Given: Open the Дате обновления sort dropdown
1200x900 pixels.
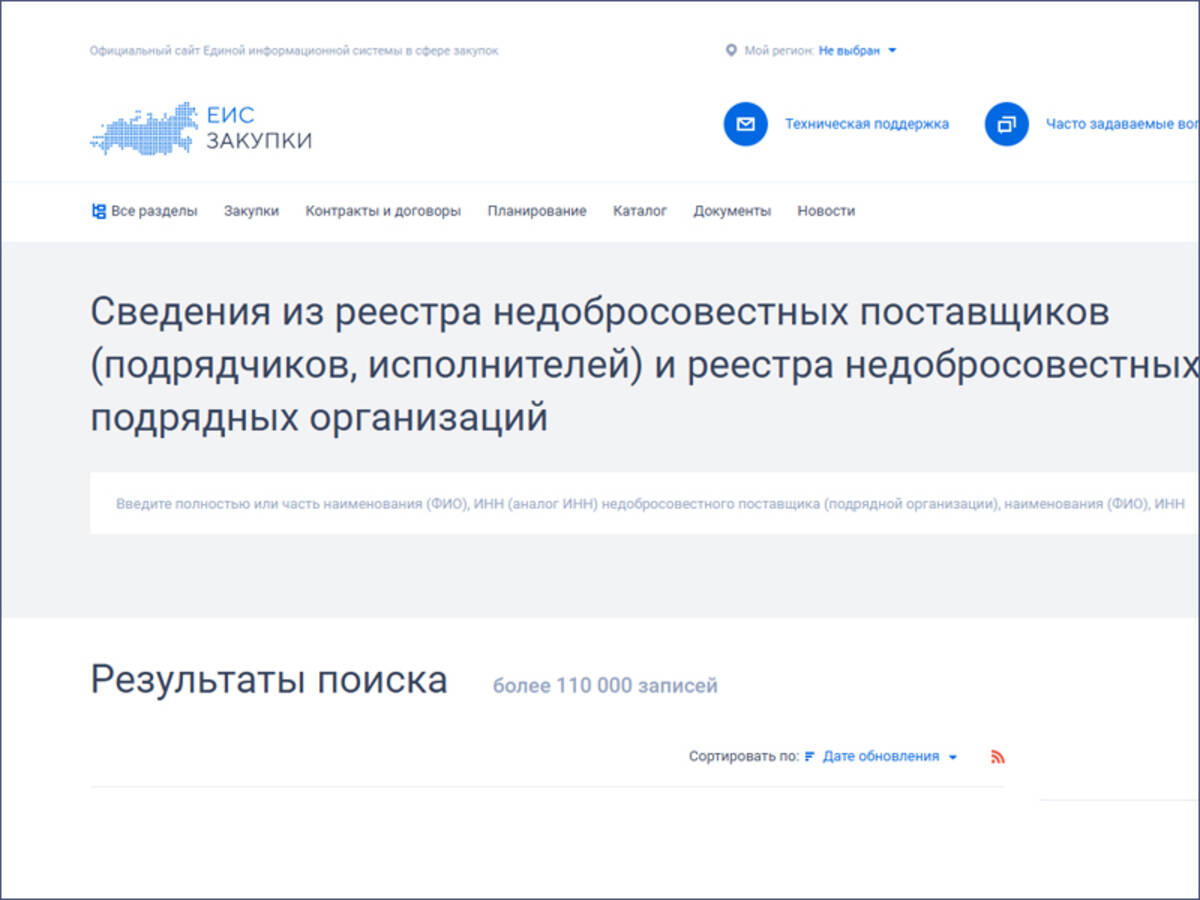Looking at the screenshot, I should pos(880,757).
